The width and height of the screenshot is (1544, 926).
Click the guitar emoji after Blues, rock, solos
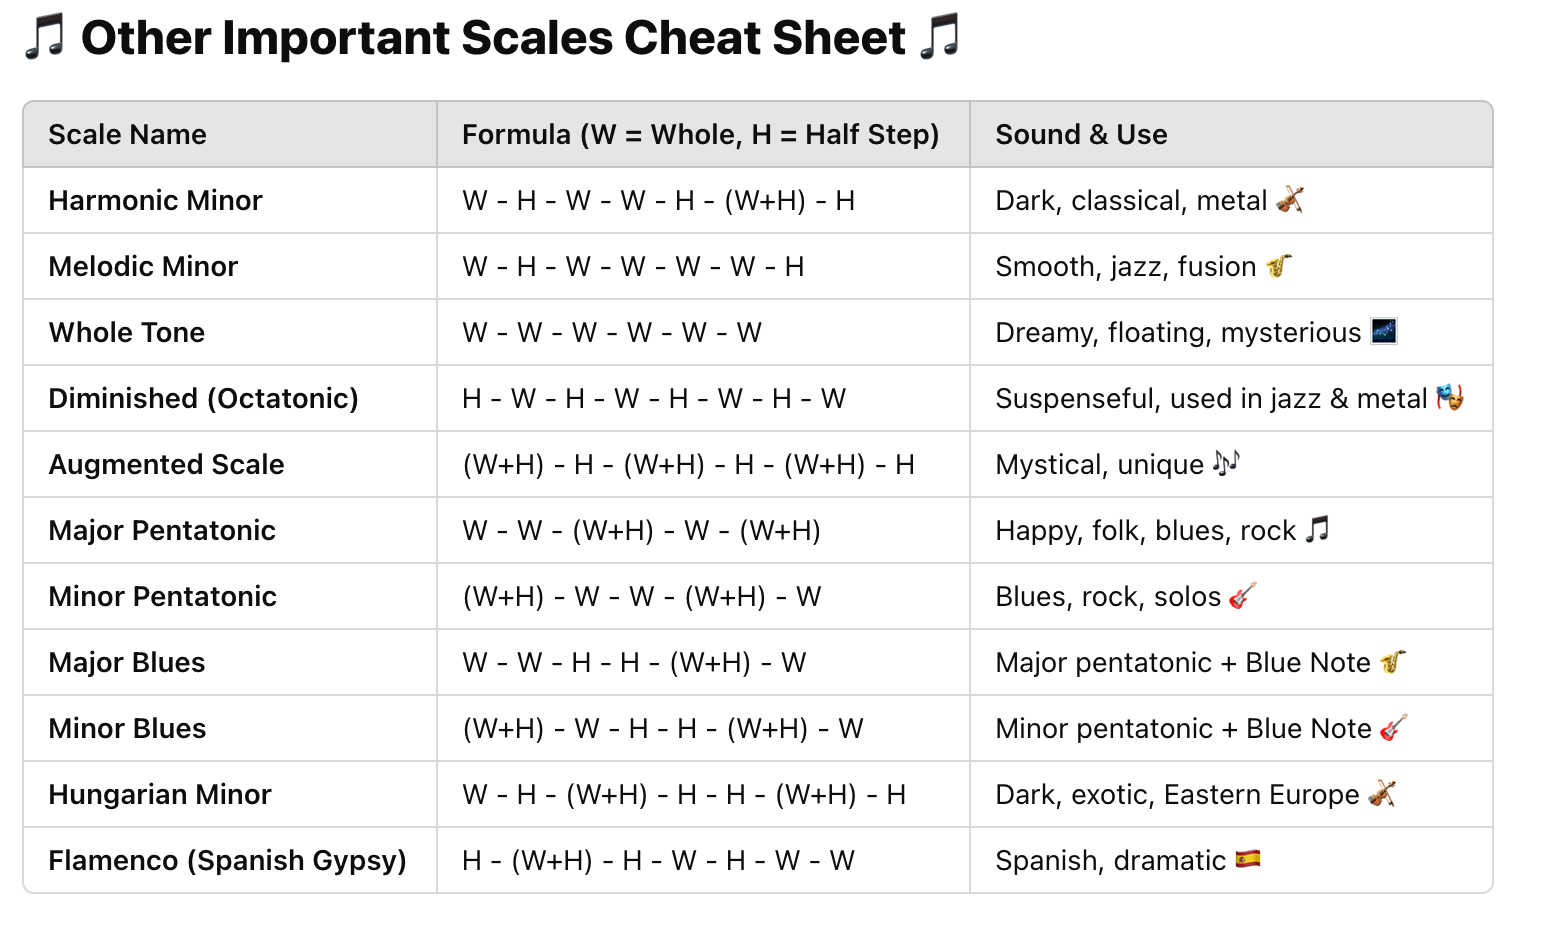click(1243, 596)
